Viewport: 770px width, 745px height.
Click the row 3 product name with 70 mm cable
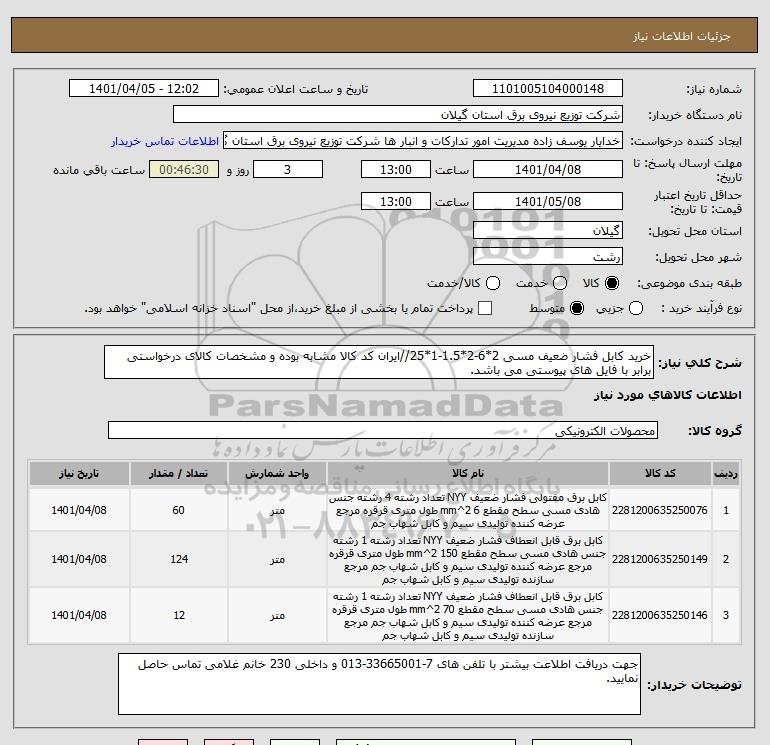click(x=468, y=616)
